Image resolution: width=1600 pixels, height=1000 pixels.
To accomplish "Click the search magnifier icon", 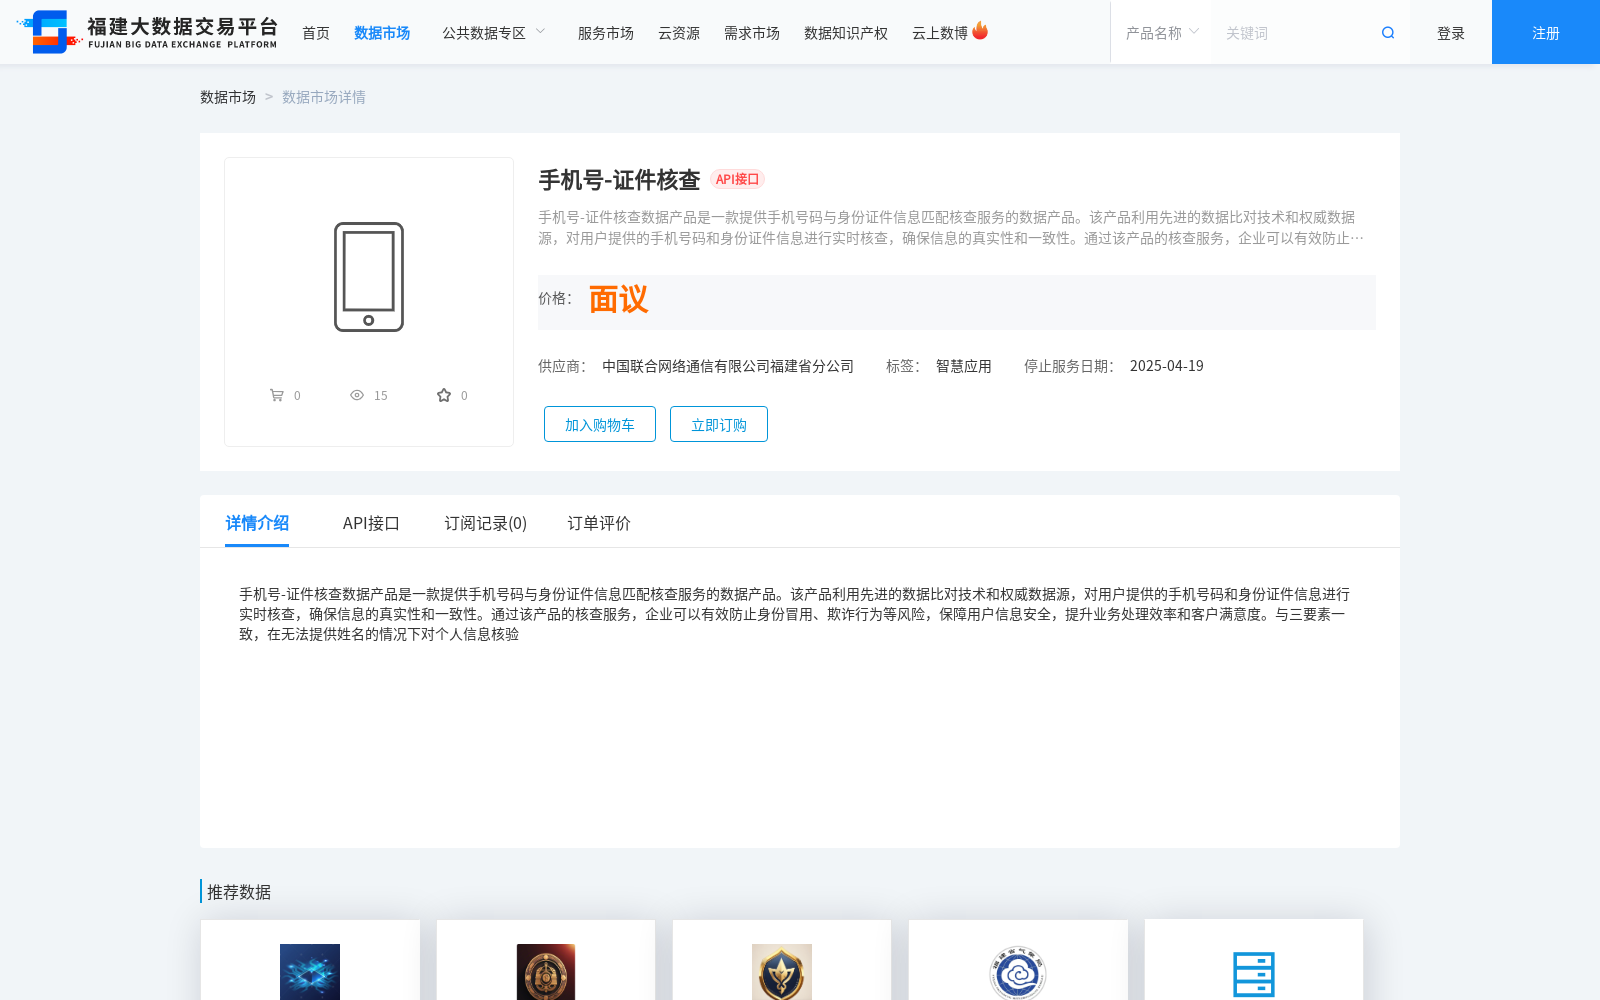I will click(1388, 33).
